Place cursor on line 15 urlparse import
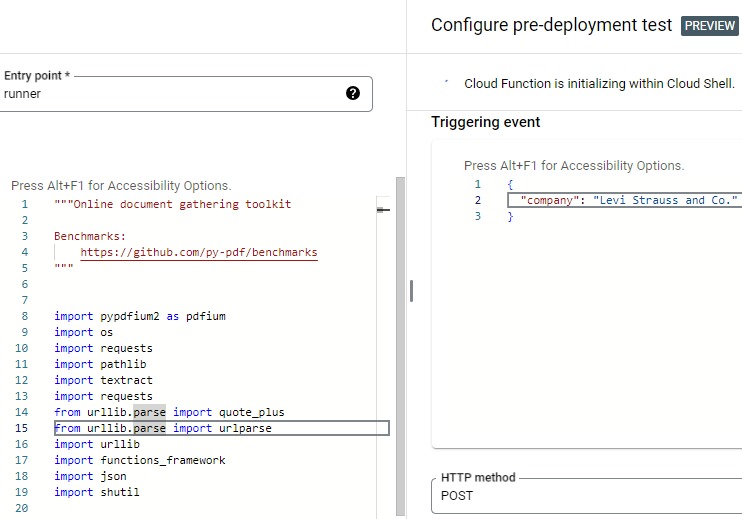This screenshot has width=742, height=519. 222,428
